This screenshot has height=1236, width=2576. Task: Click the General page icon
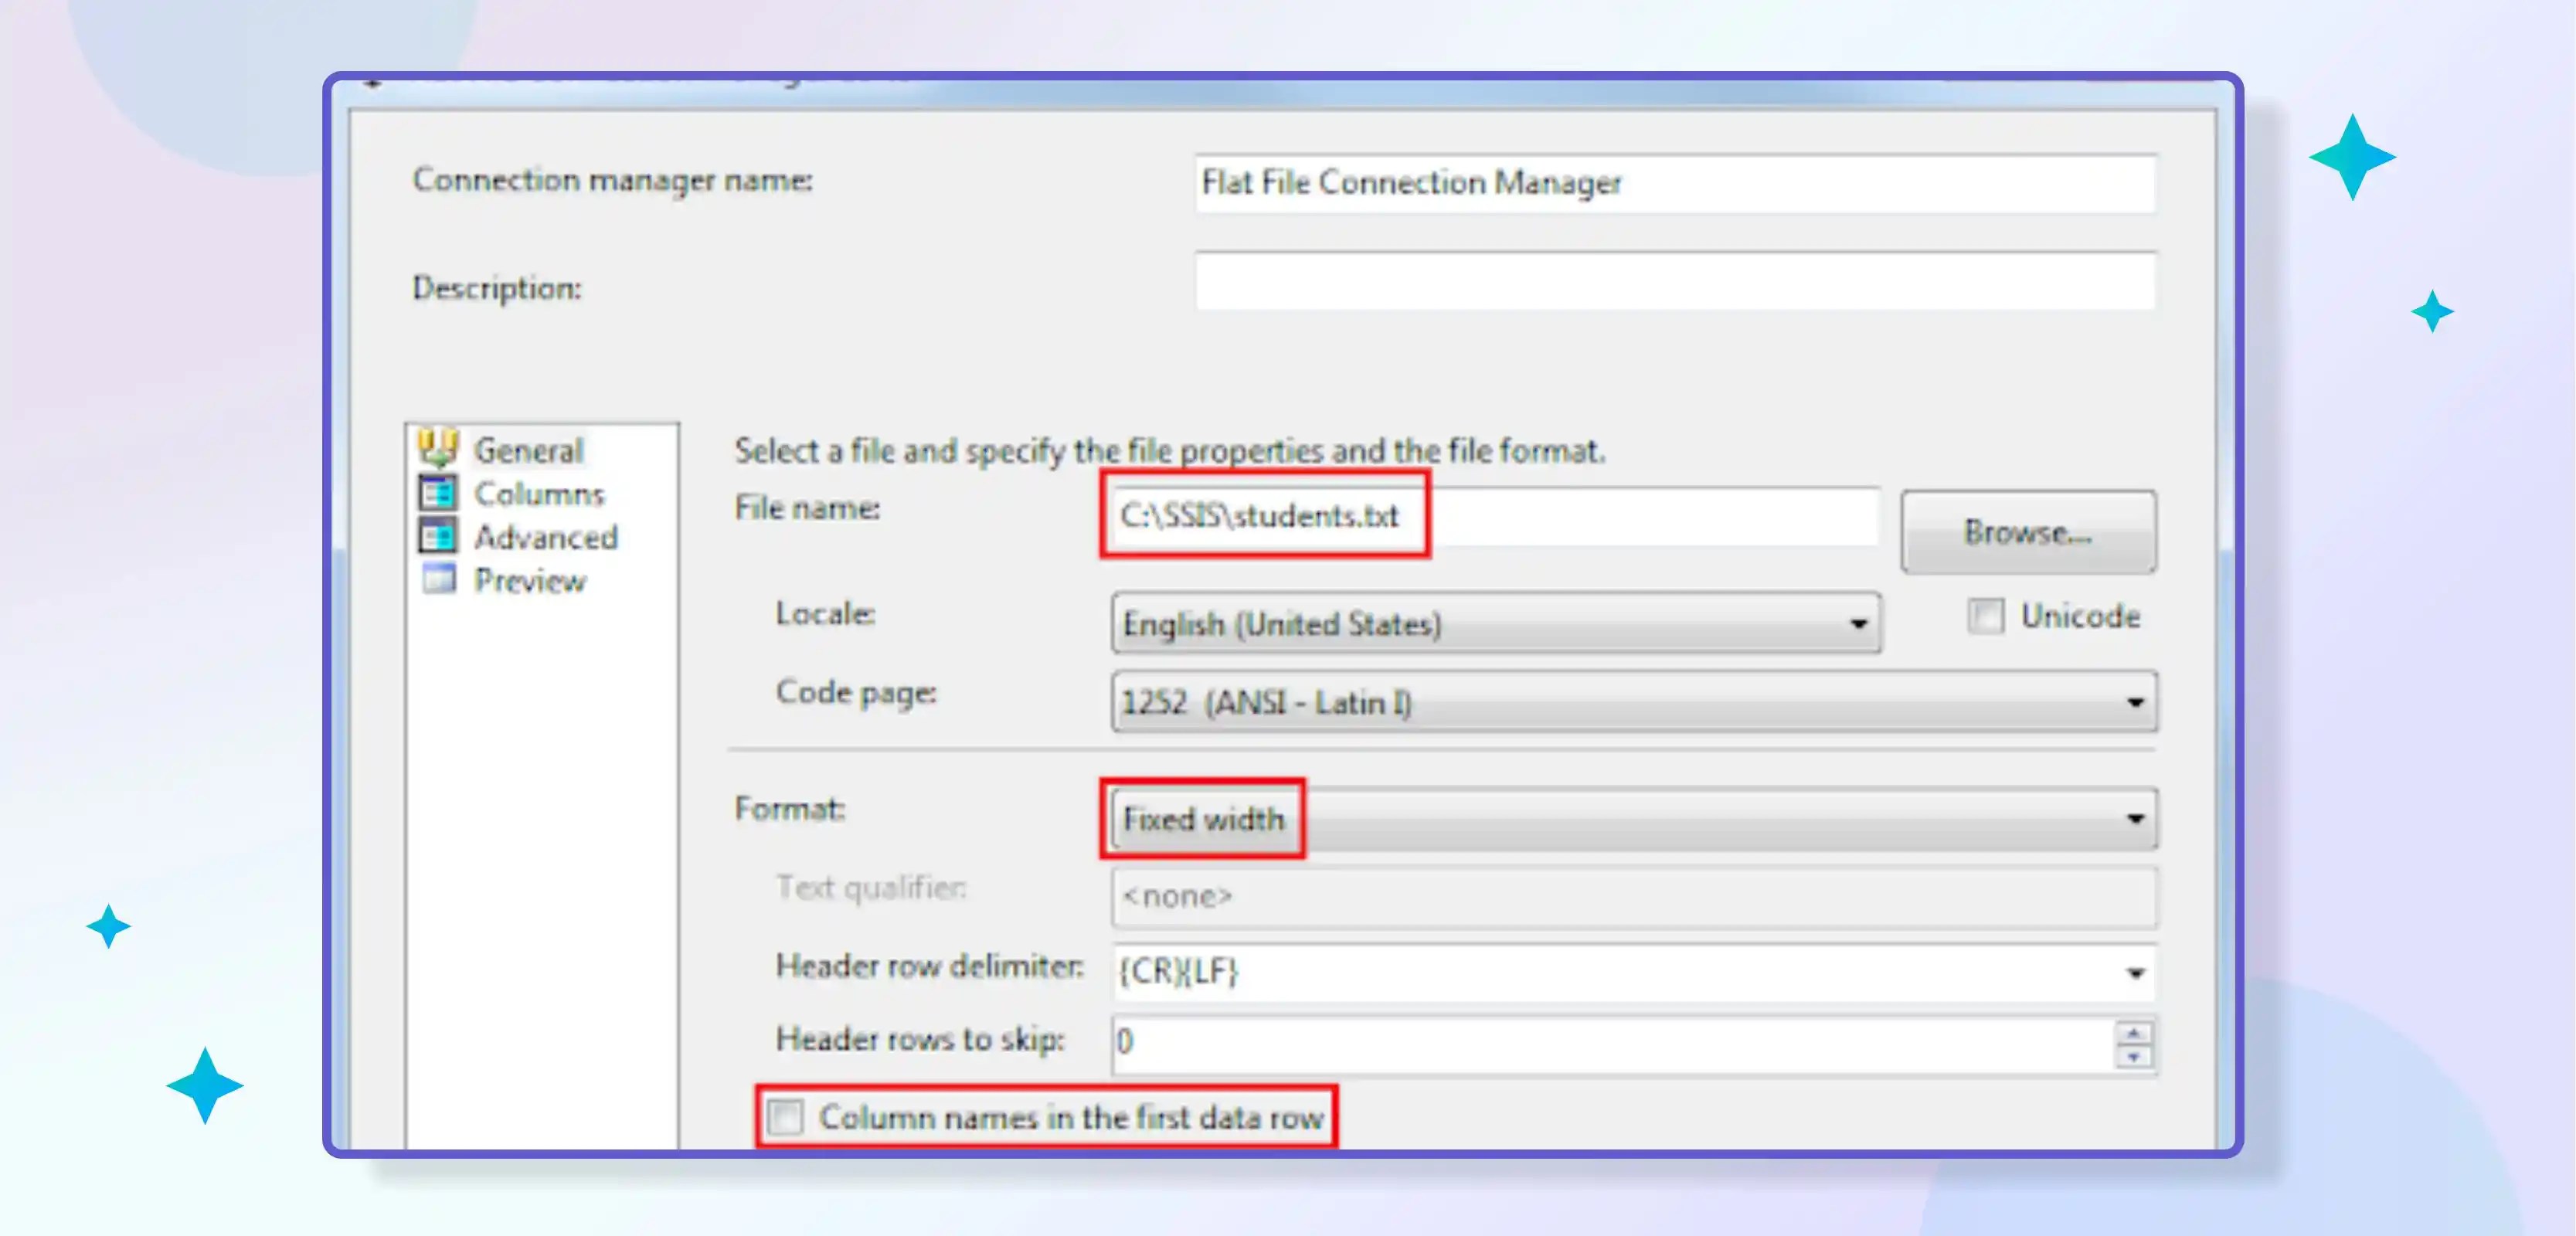pyautogui.click(x=440, y=449)
